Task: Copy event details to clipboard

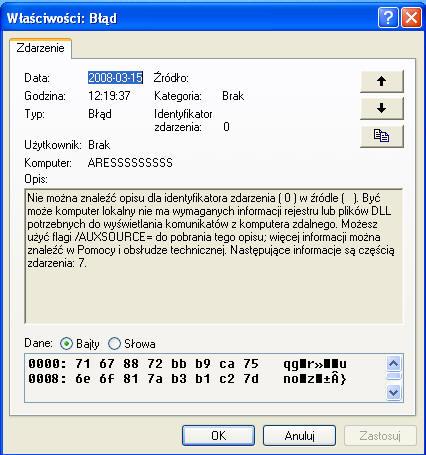Action: 382,136
